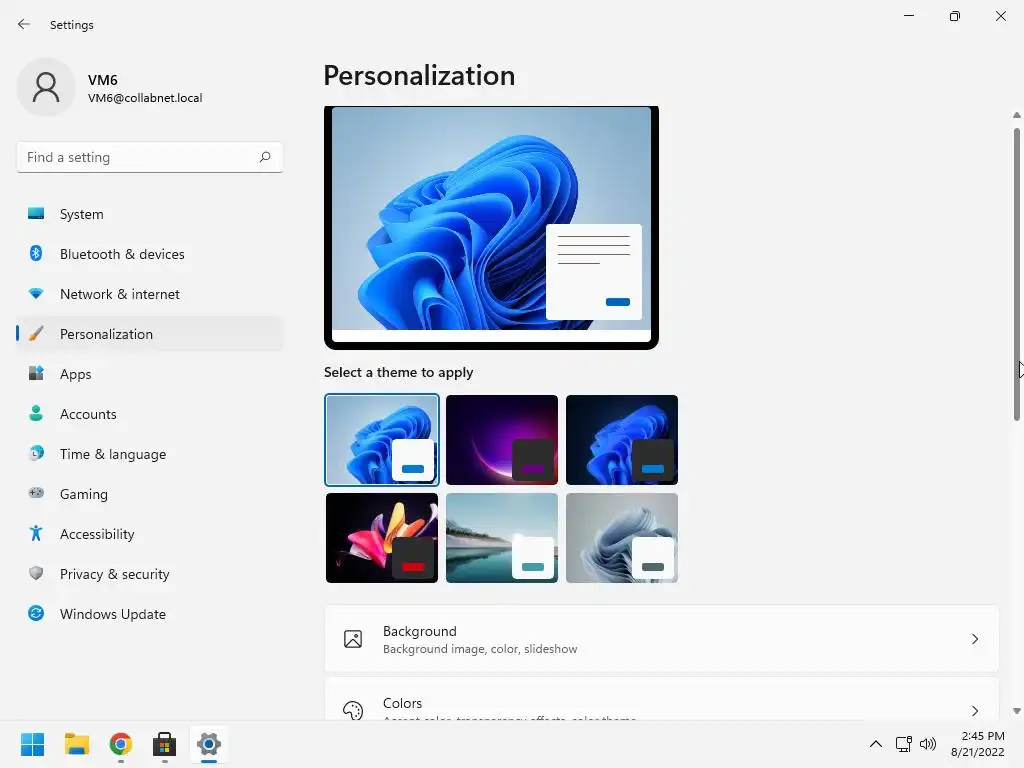Click VM6@collabnet.local email text
This screenshot has height=768, width=1024.
[145, 98]
